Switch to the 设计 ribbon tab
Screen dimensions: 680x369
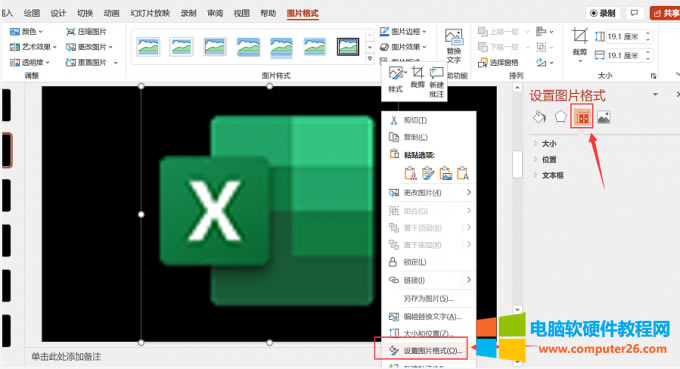pyautogui.click(x=58, y=13)
